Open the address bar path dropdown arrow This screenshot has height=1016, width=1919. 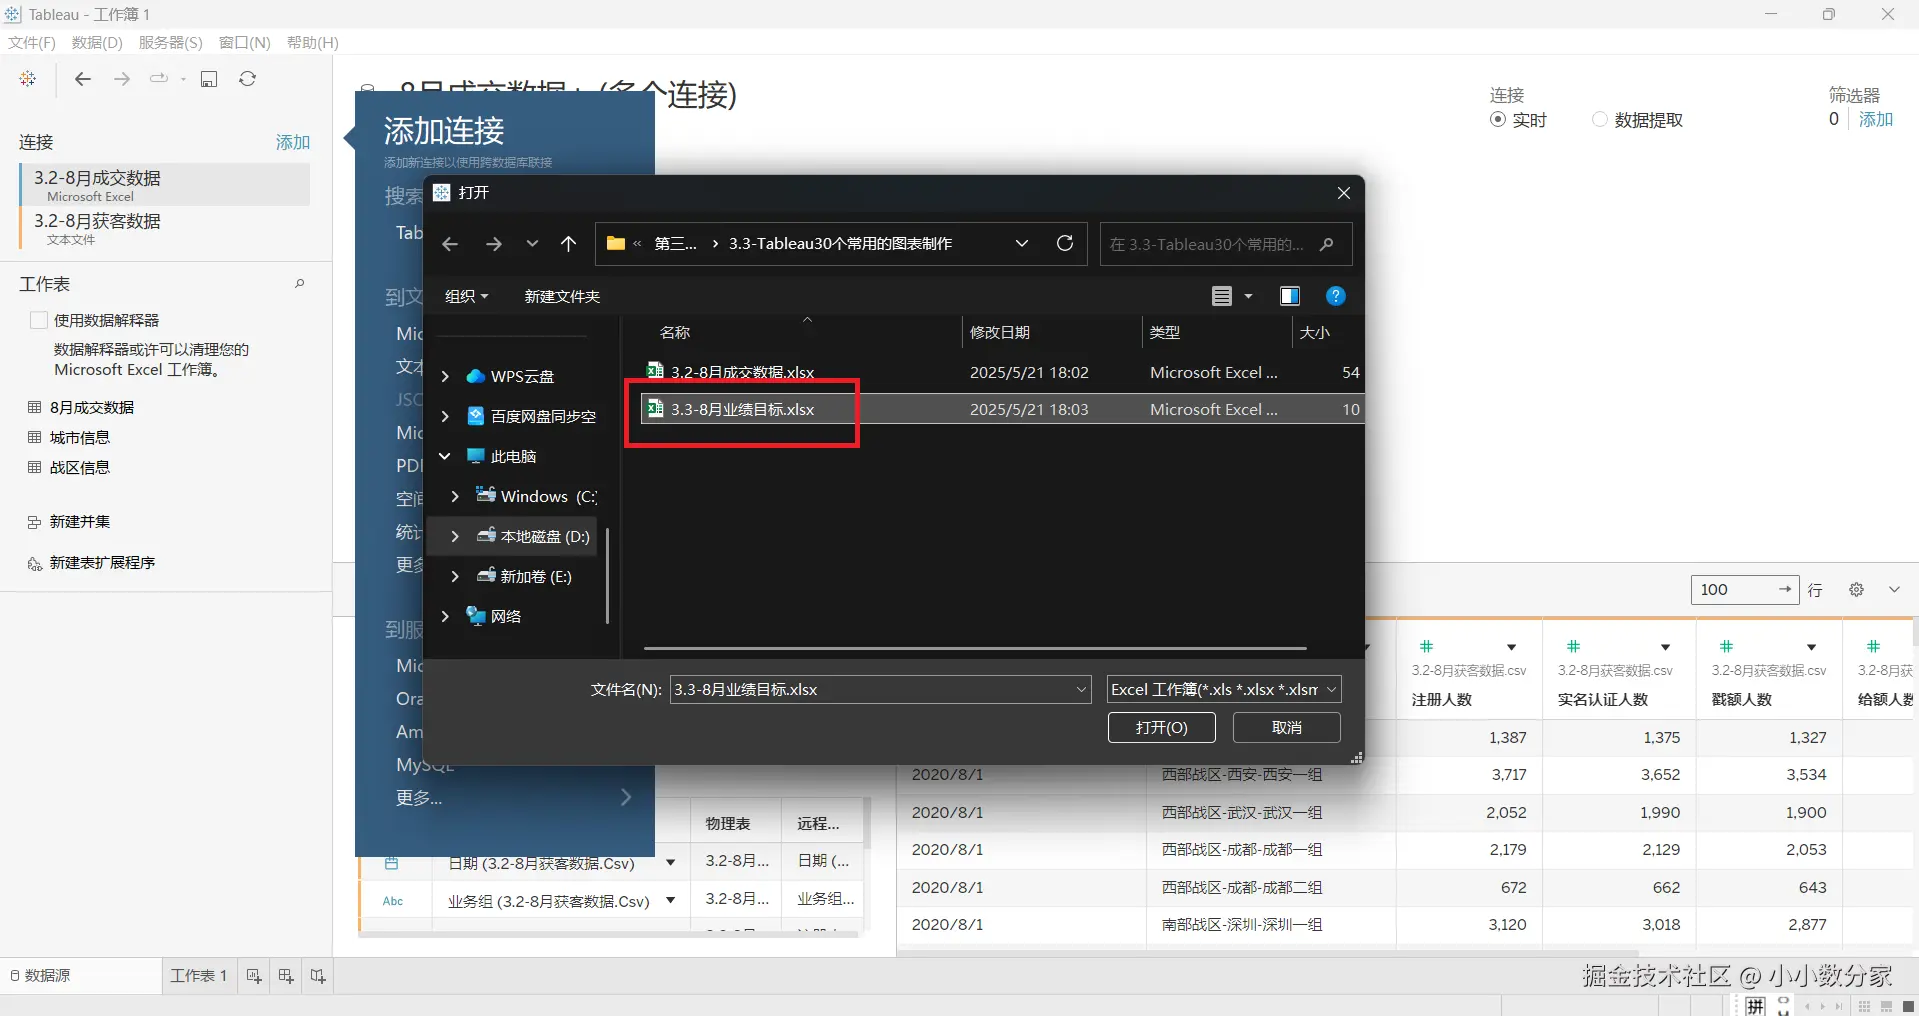1022,243
